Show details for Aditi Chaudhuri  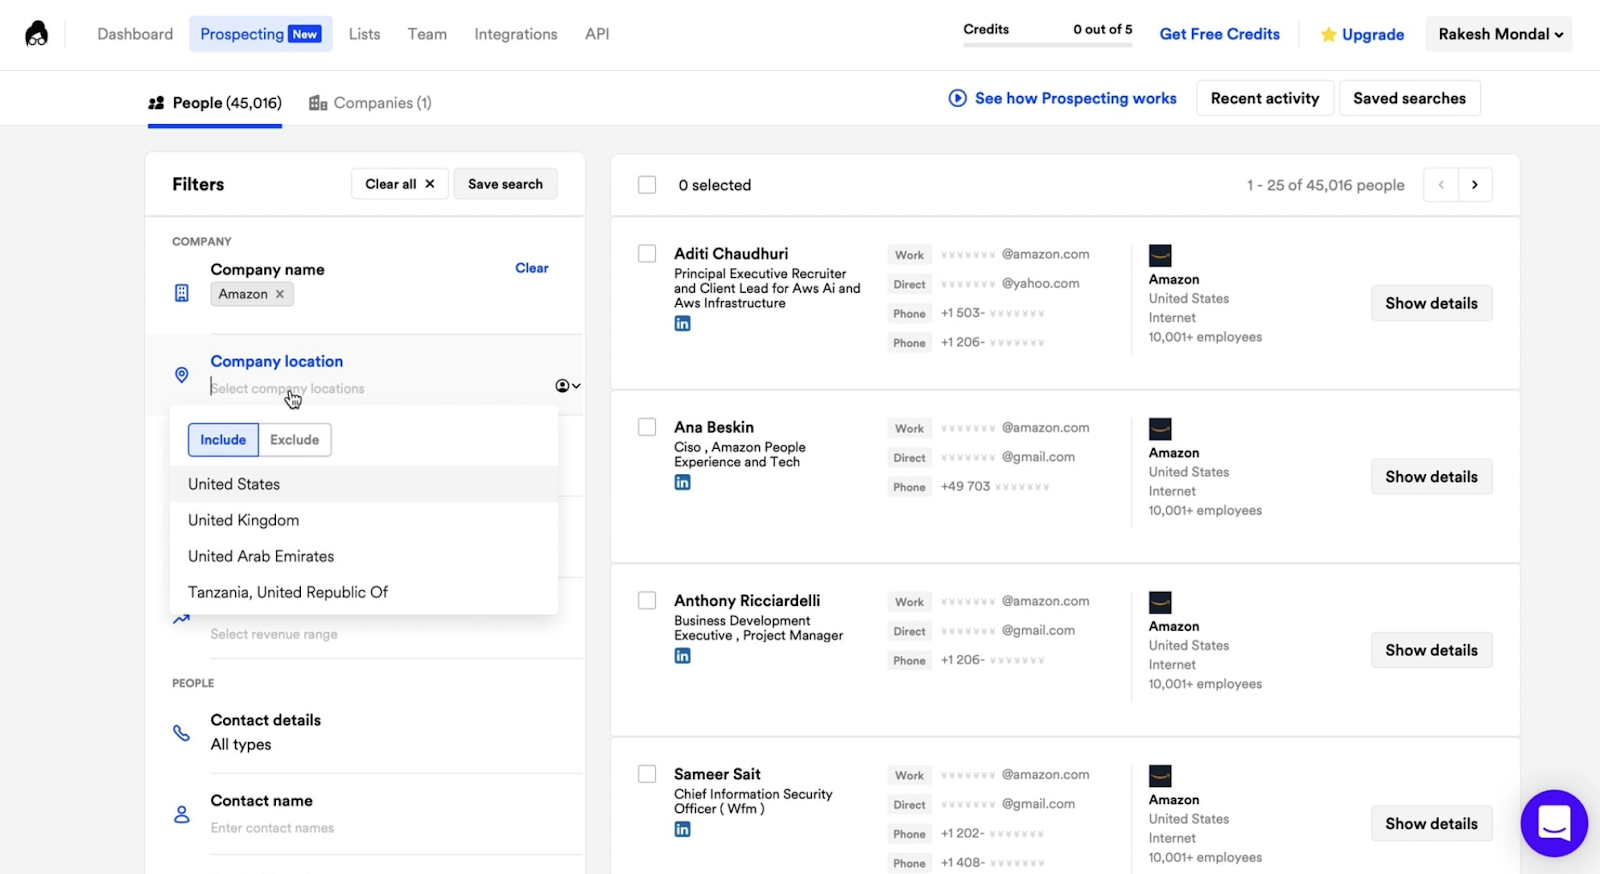1431,303
